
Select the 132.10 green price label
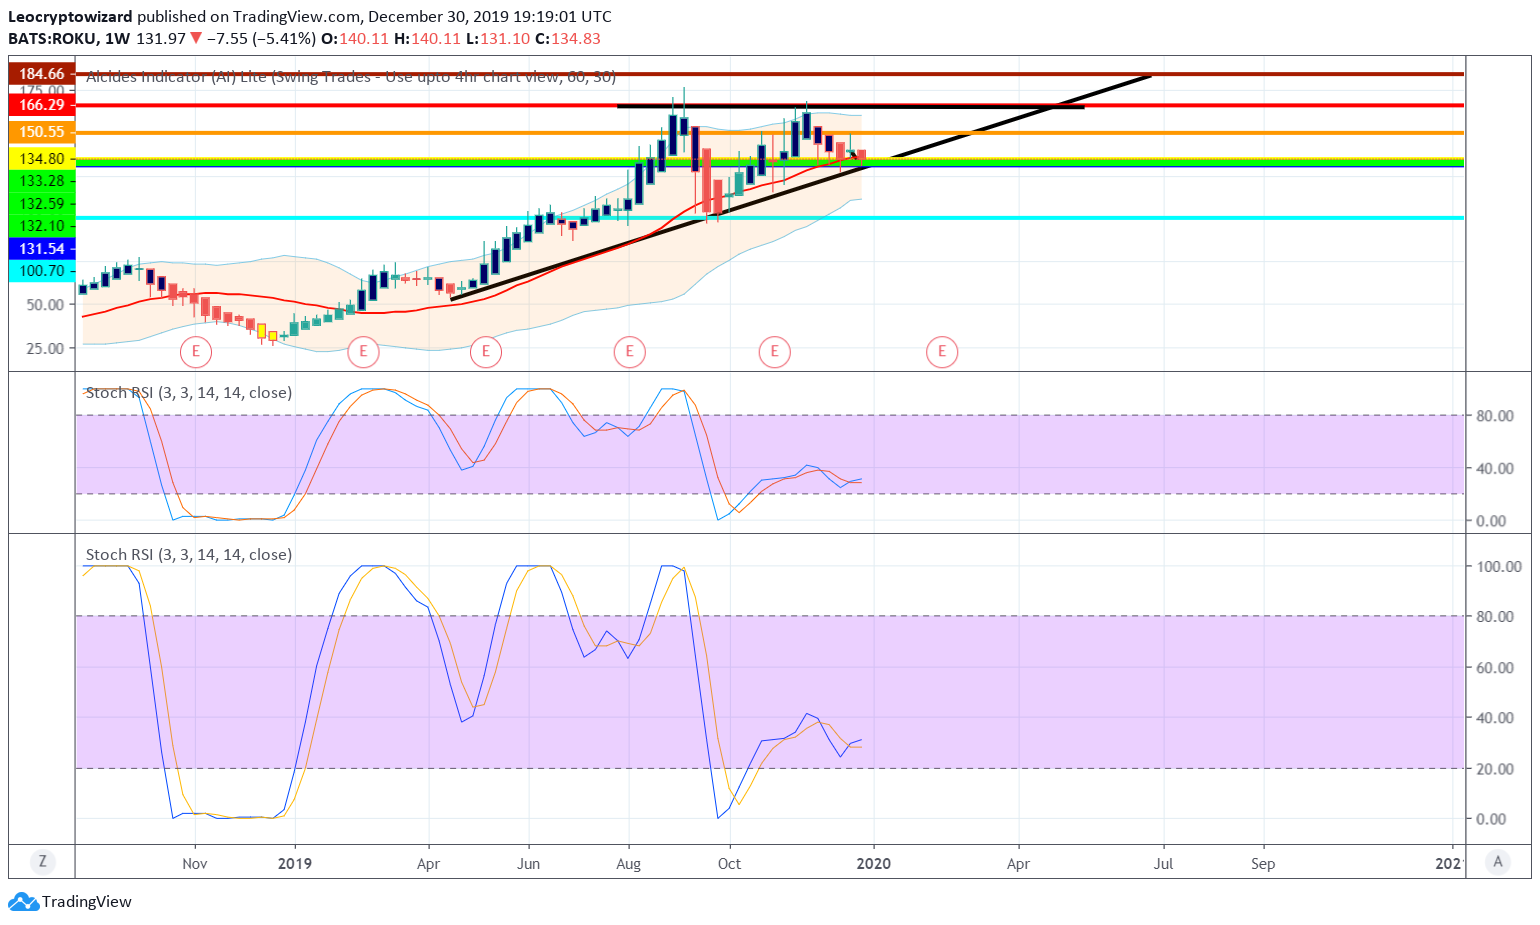click(x=42, y=226)
